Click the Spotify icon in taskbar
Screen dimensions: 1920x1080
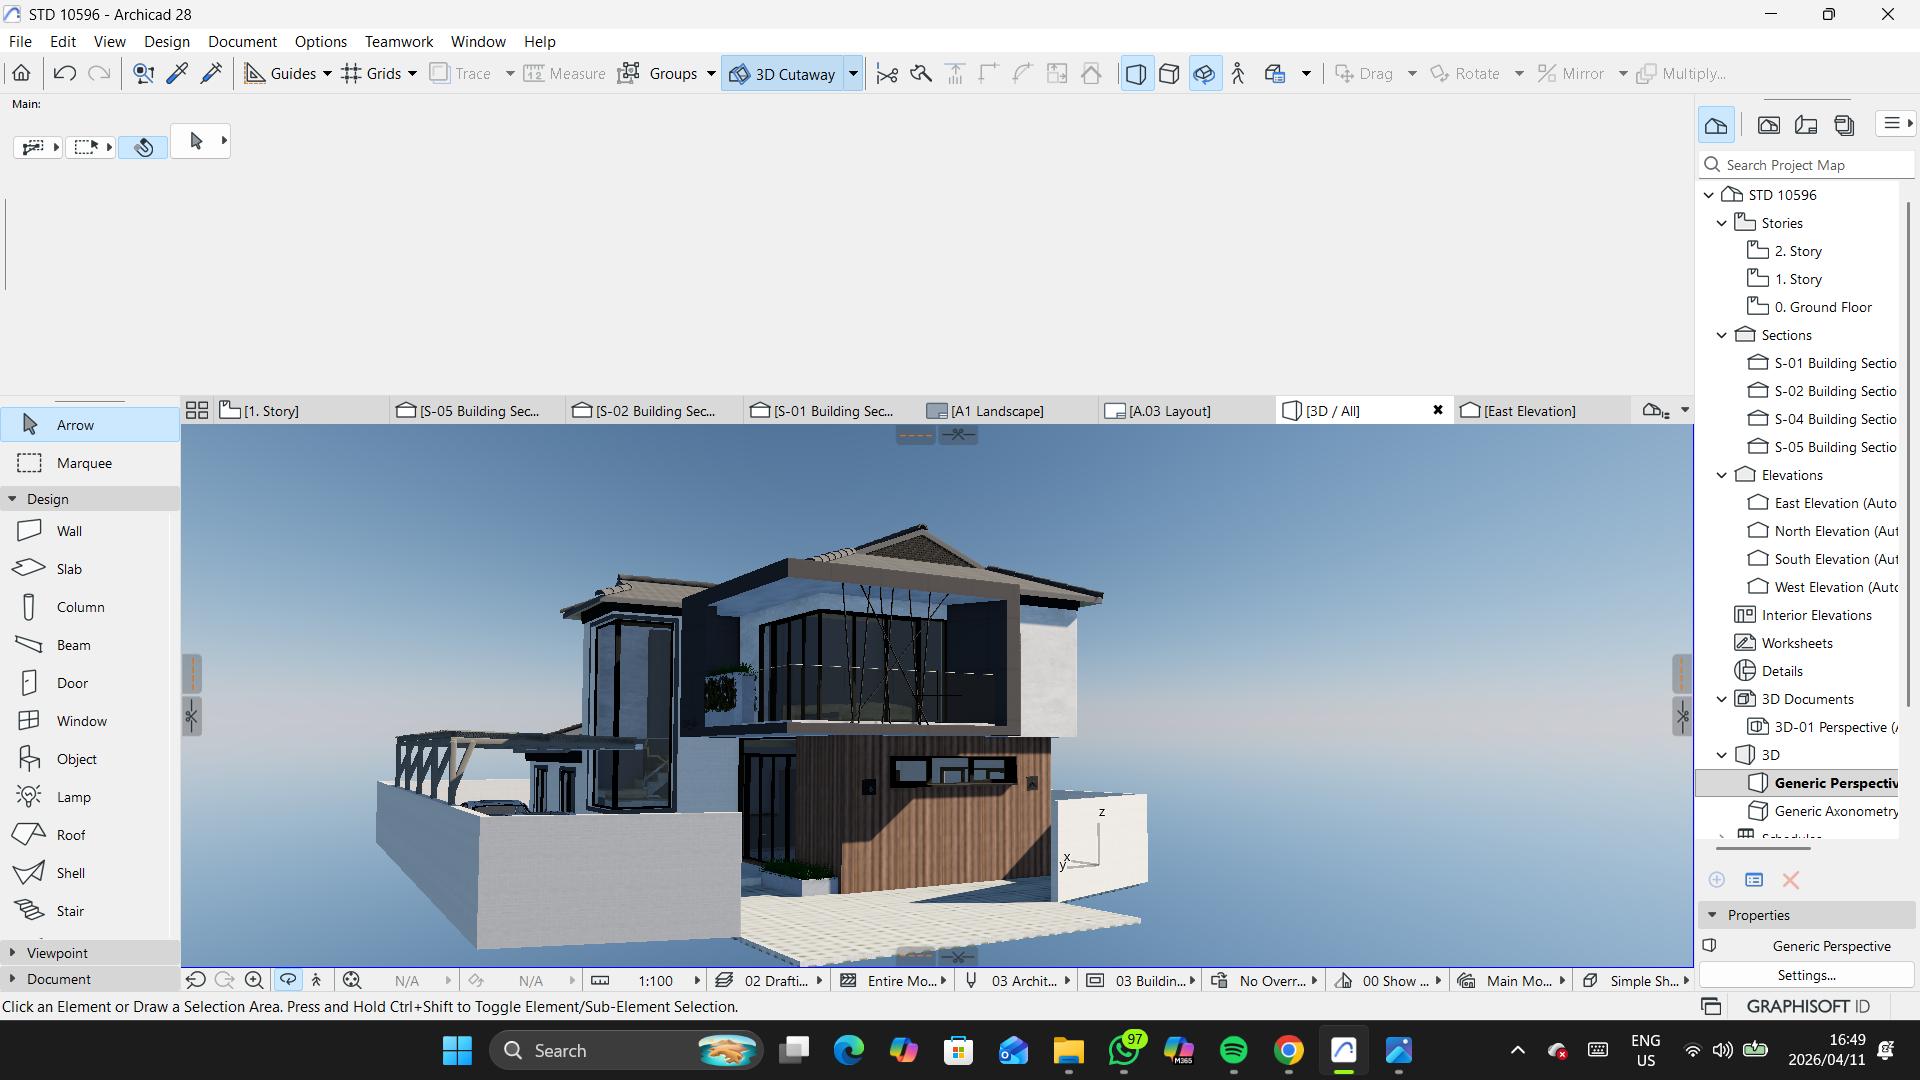pyautogui.click(x=1233, y=1050)
